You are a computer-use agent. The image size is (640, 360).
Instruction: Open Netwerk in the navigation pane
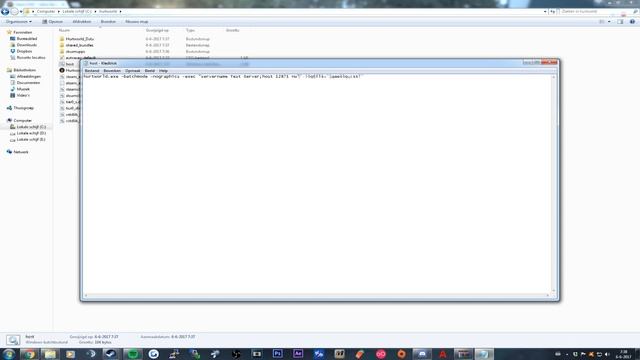click(20, 152)
